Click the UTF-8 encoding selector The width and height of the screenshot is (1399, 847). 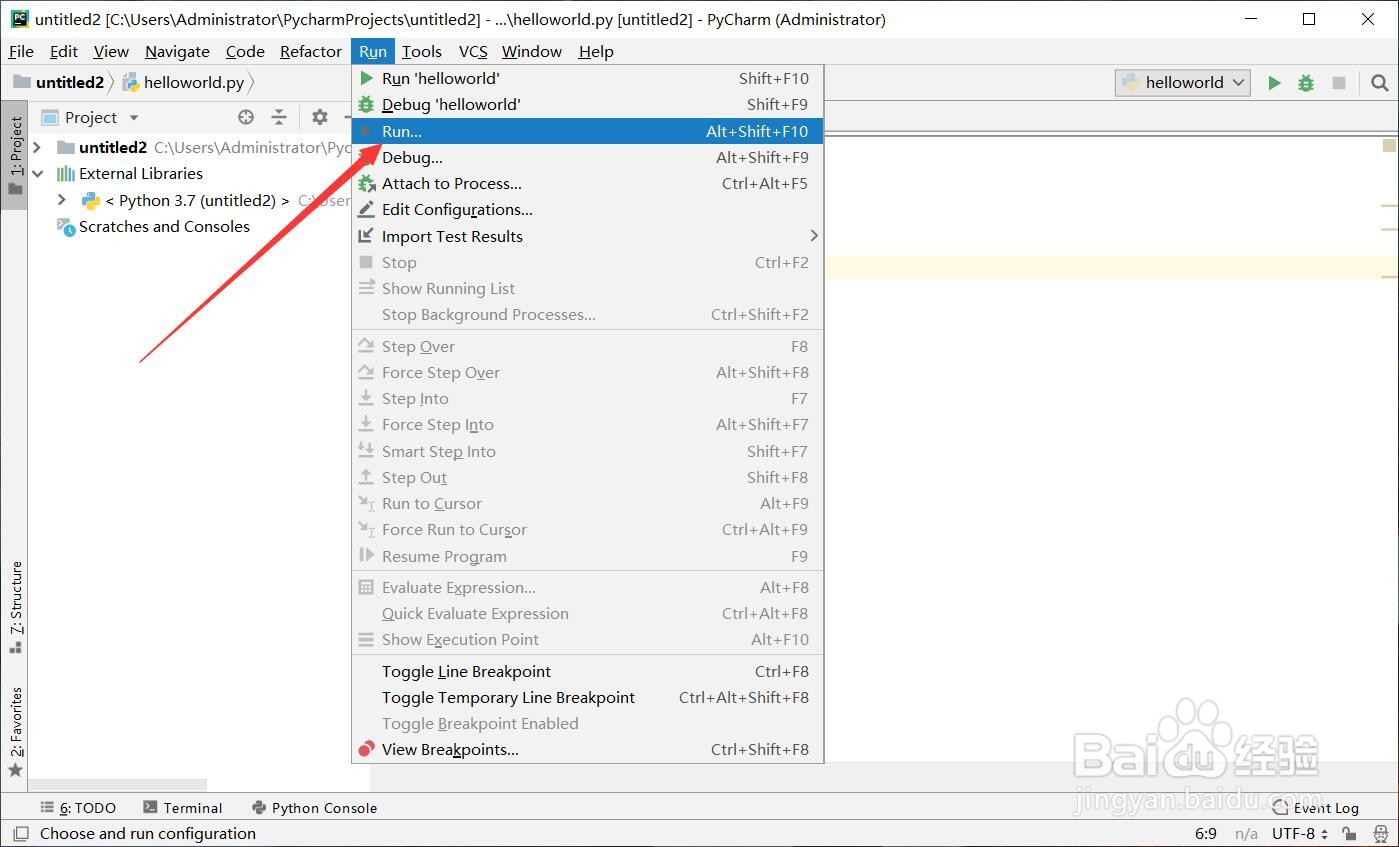(1300, 833)
